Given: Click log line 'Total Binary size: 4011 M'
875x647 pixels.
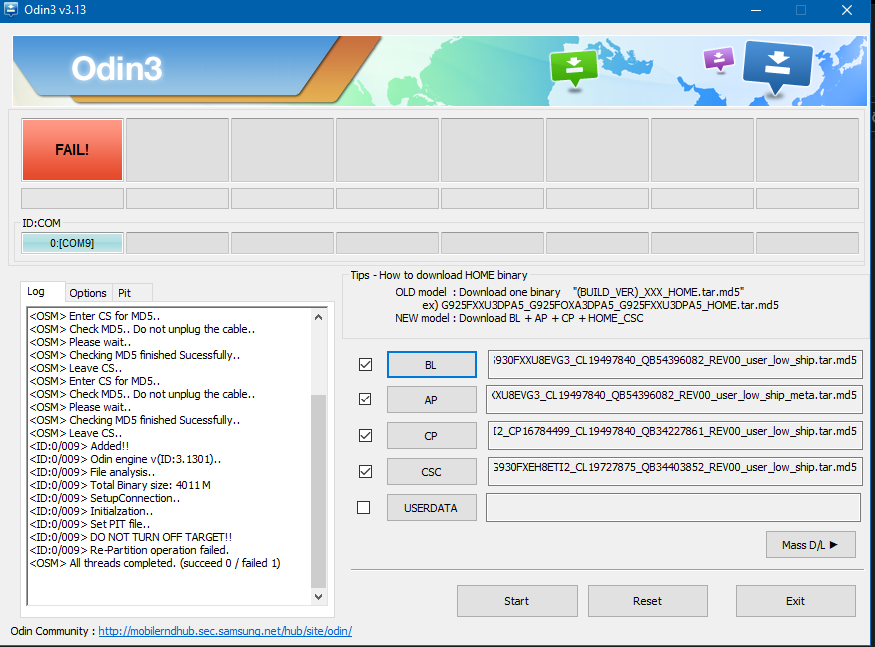Looking at the screenshot, I should pos(120,485).
